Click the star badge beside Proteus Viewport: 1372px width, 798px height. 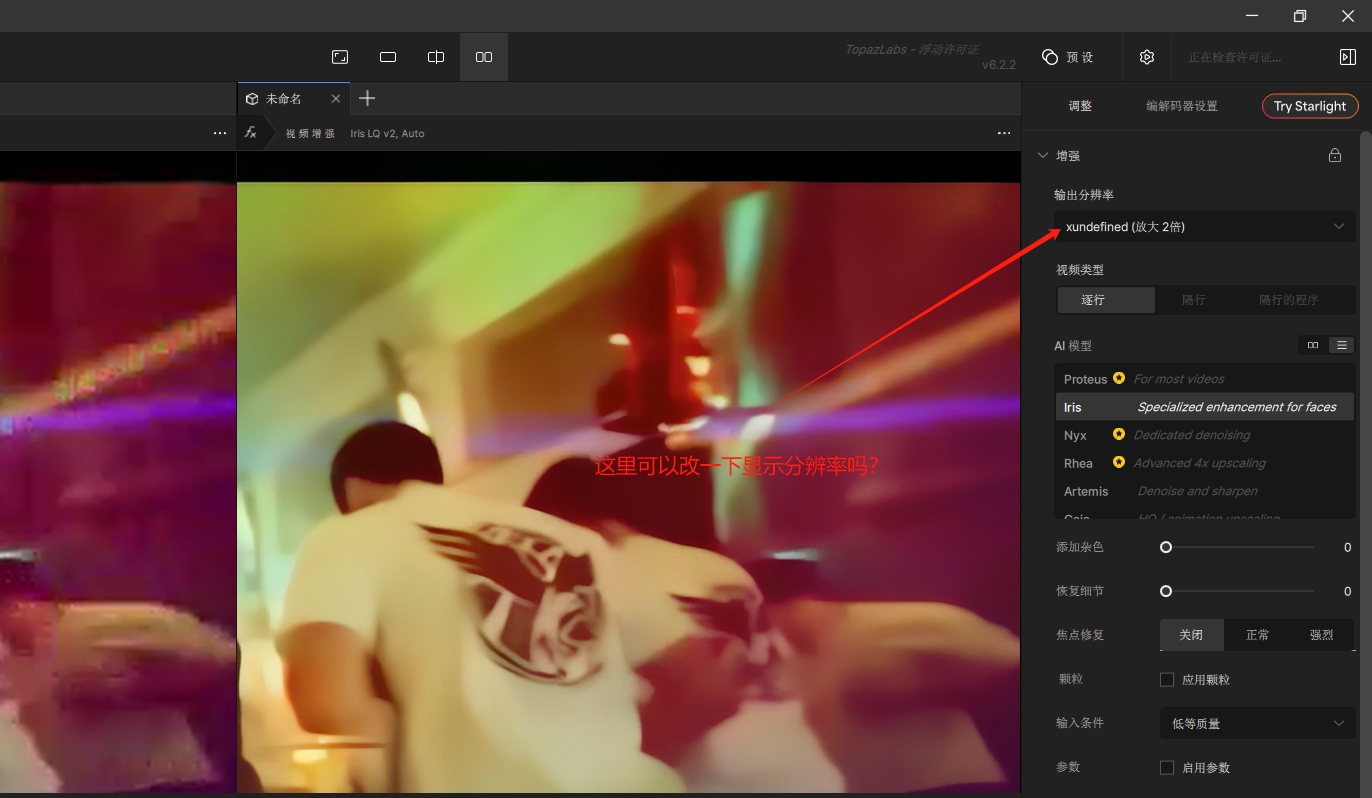pos(1119,378)
